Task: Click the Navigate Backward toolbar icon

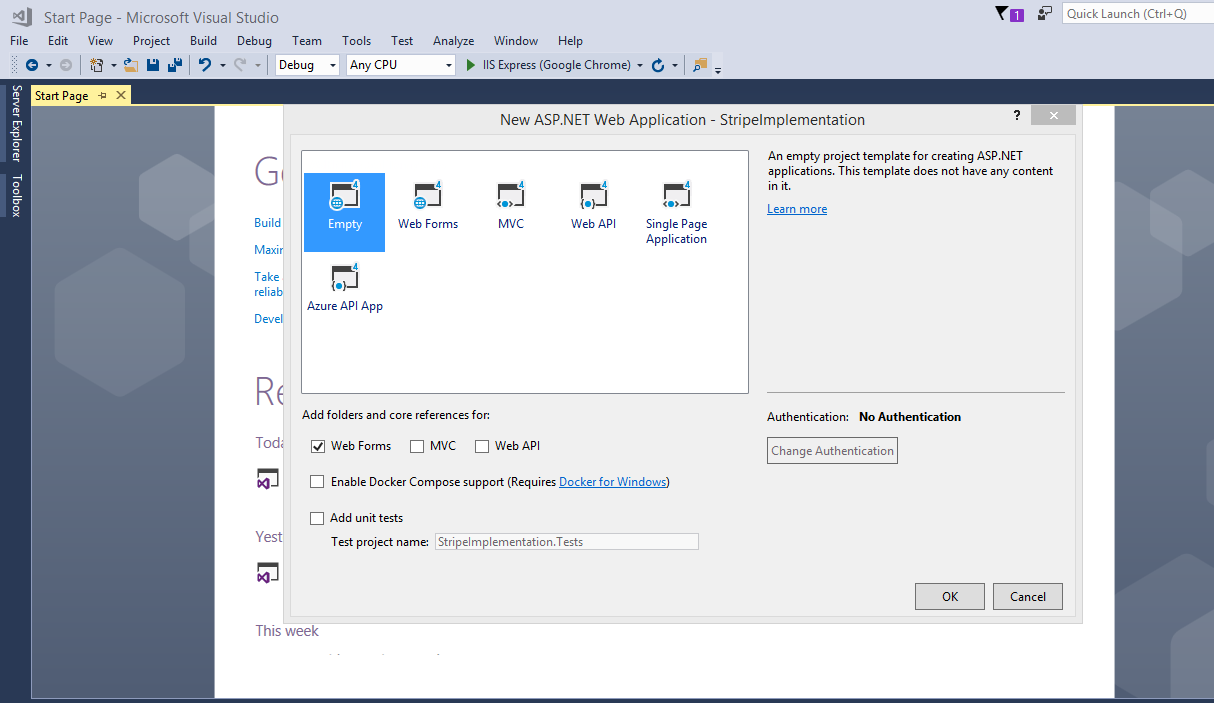Action: (32, 65)
